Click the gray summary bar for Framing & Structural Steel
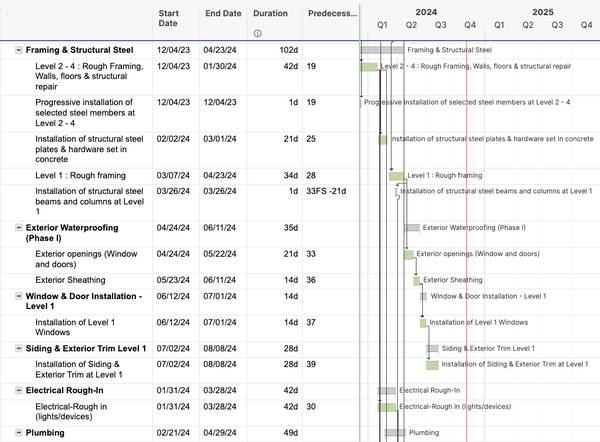Image resolution: width=600 pixels, height=442 pixels. [382, 50]
